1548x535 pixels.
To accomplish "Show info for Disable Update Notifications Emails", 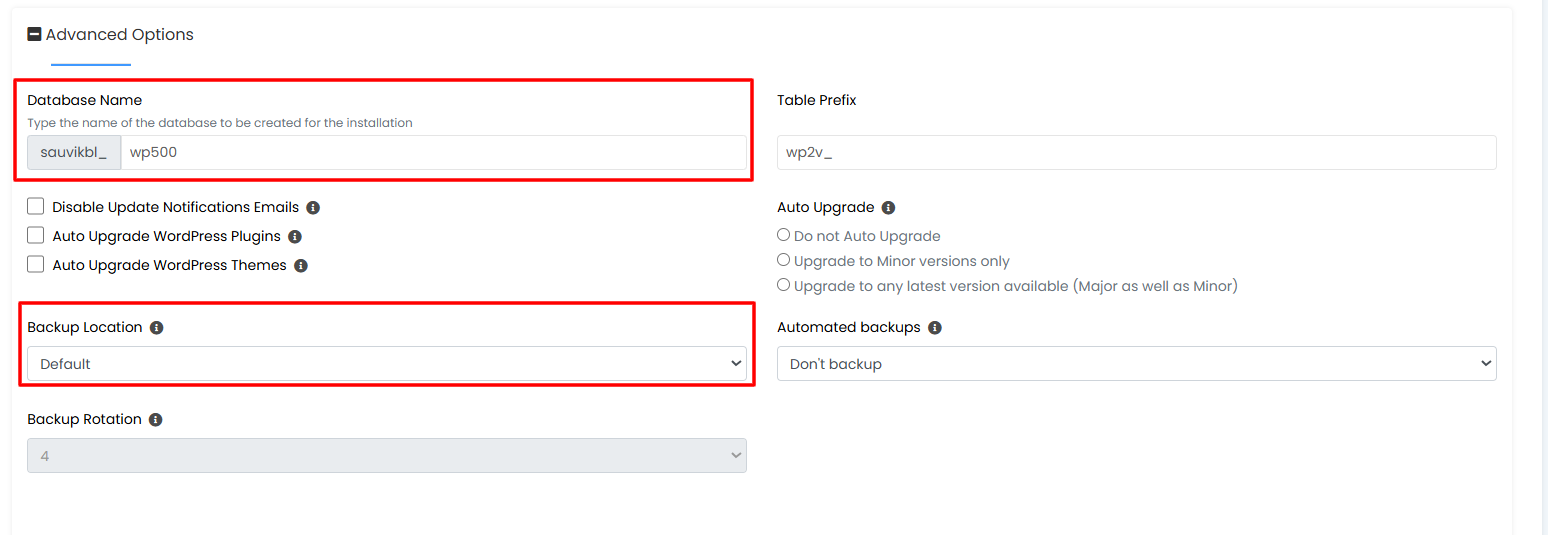I will point(313,208).
